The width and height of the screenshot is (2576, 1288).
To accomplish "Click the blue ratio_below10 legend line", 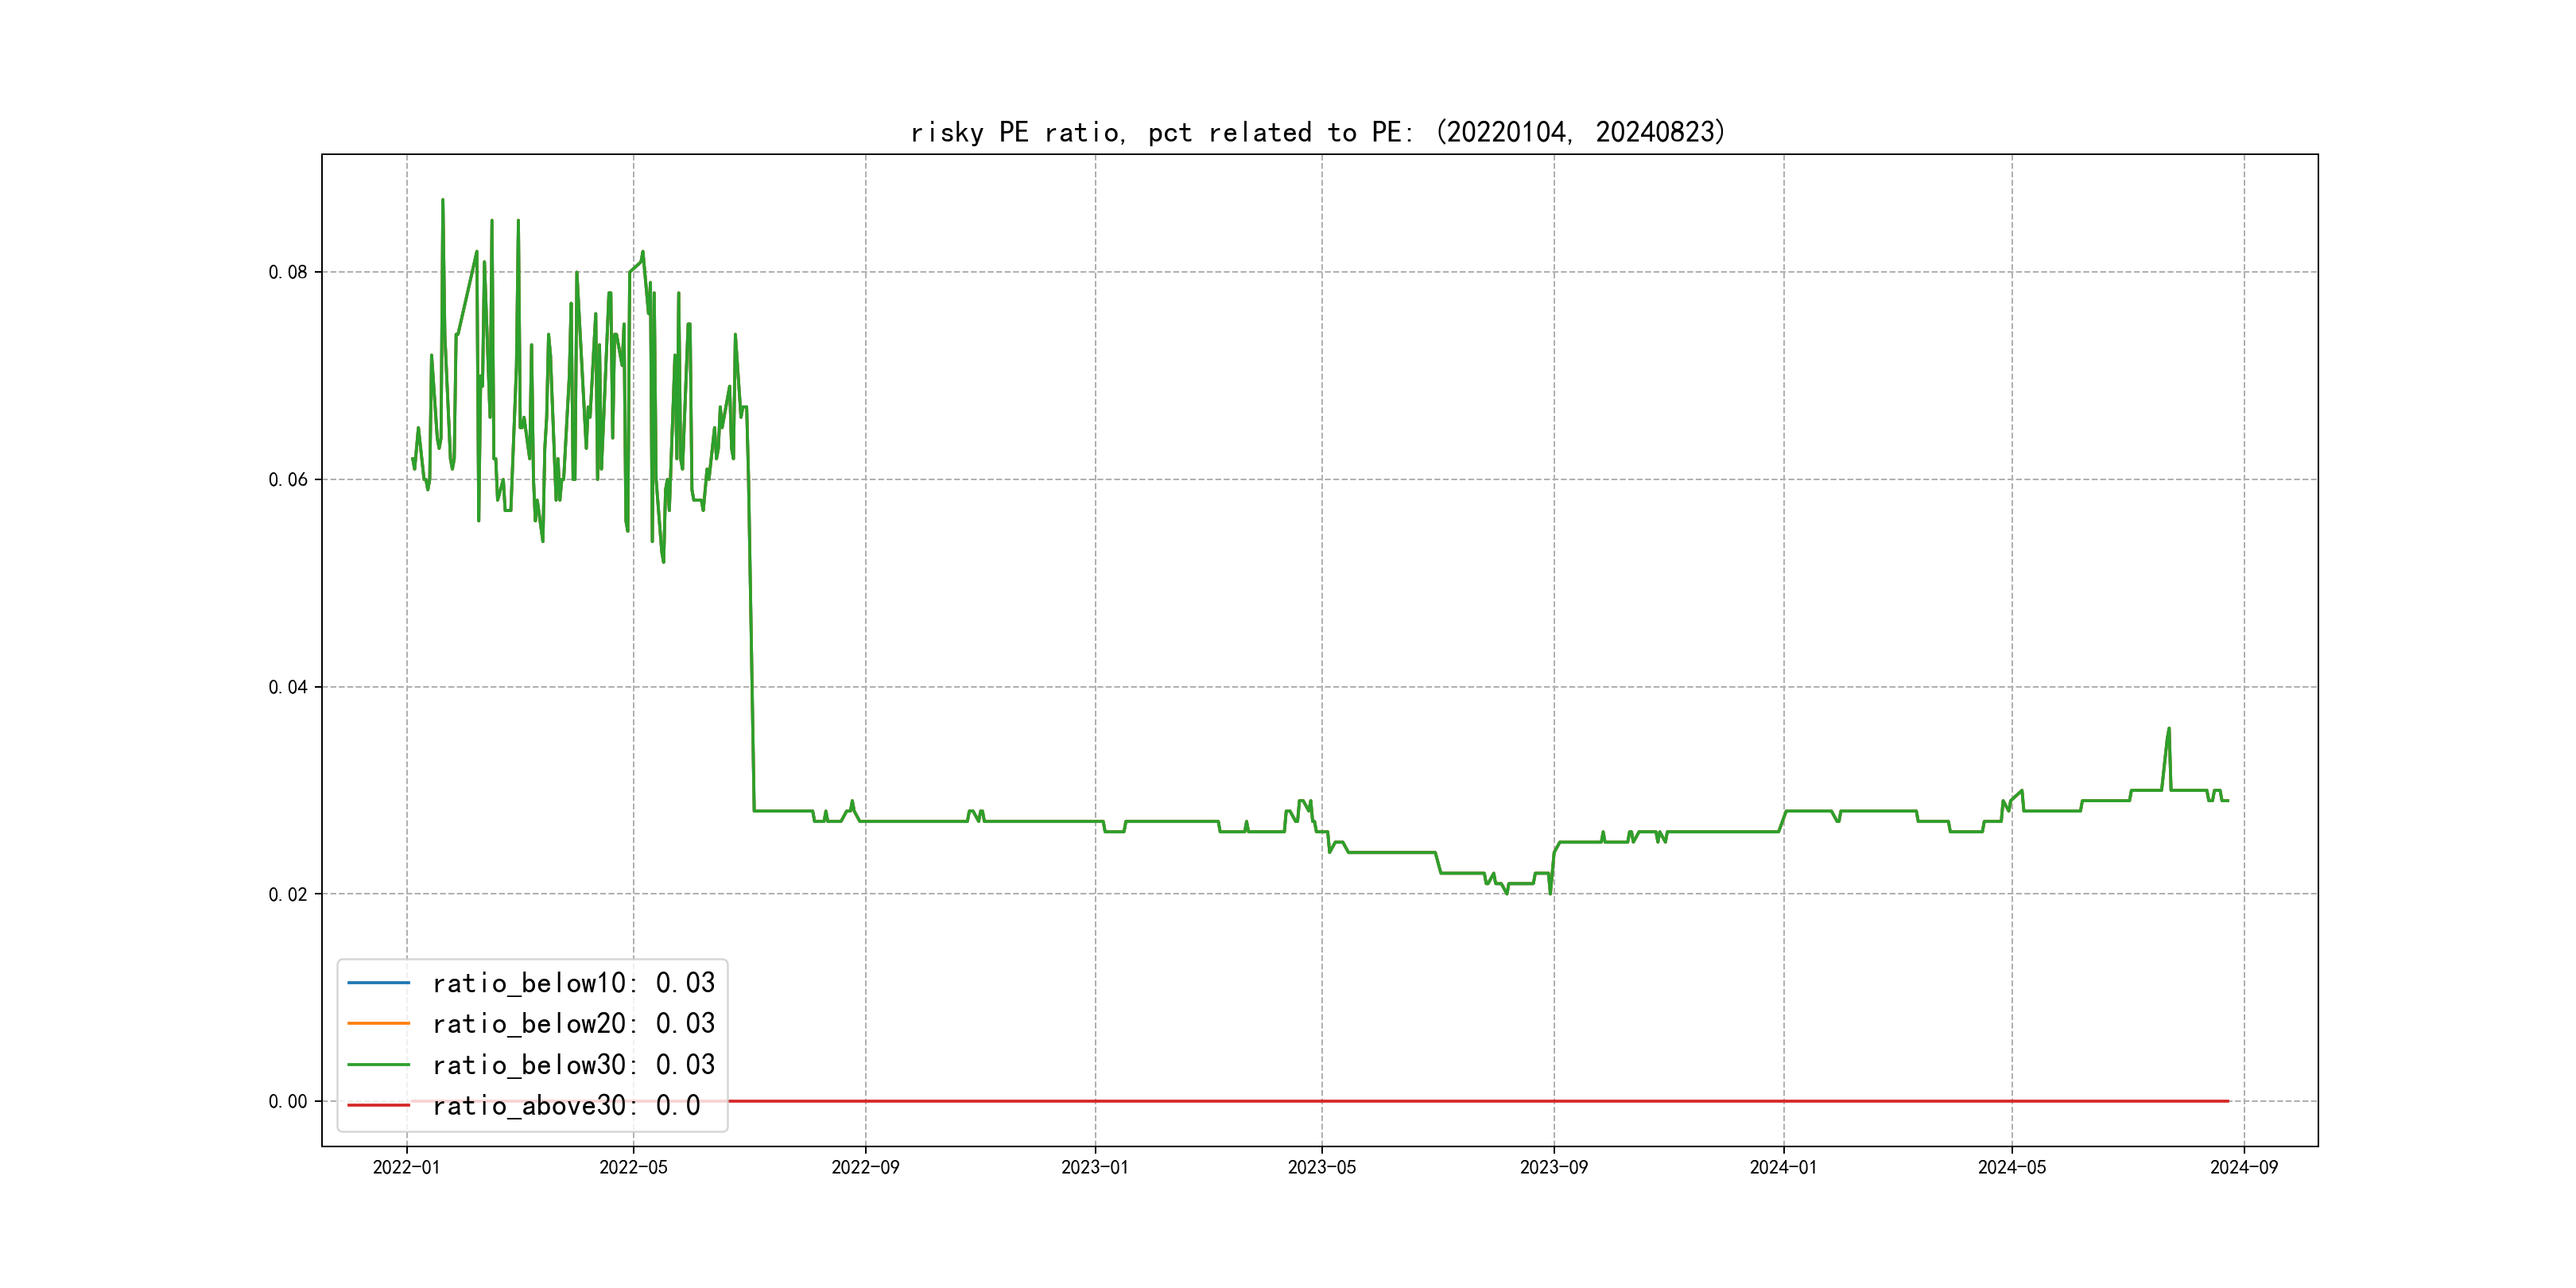I will 378,983.
